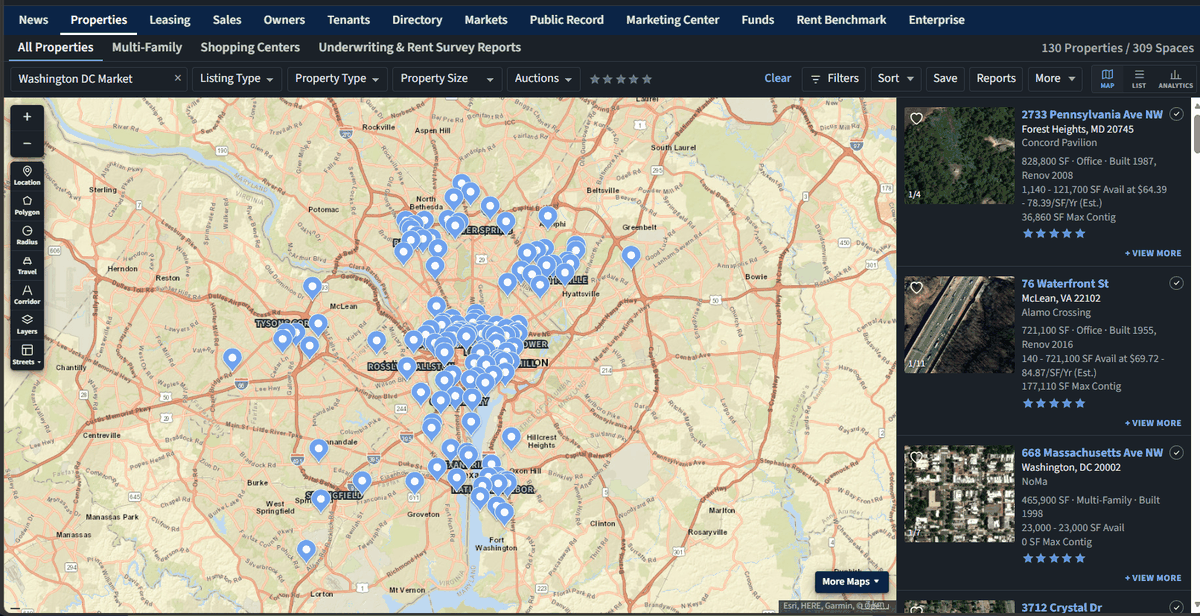Expand the More Maps menu

pos(851,582)
